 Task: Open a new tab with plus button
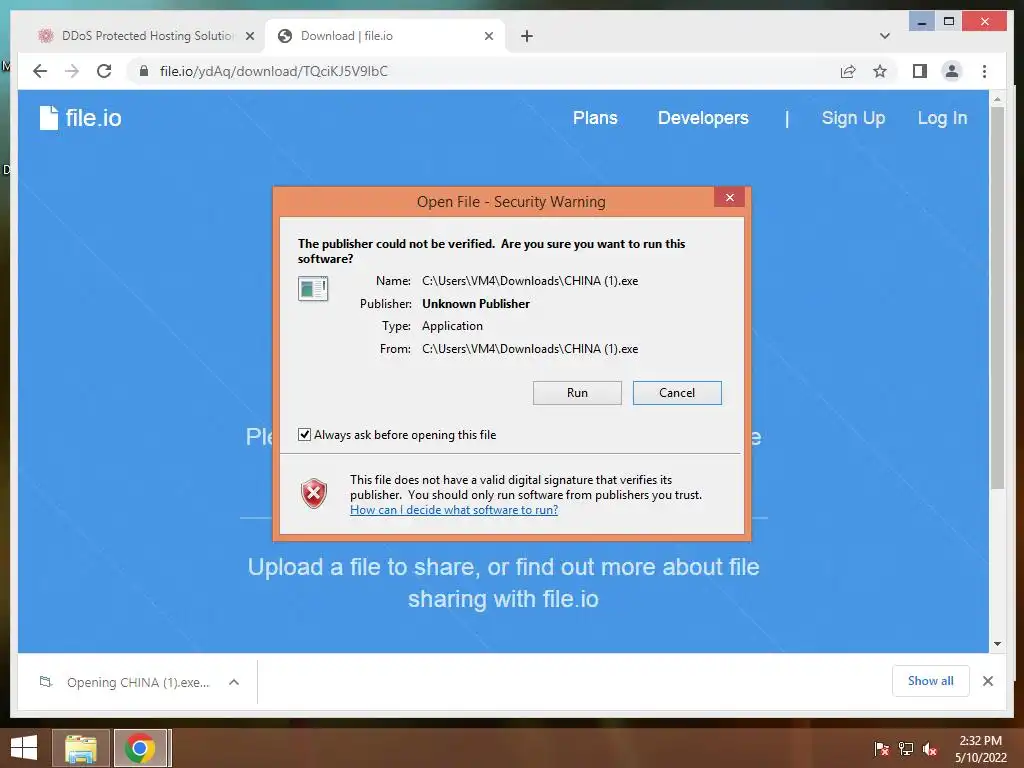[x=527, y=36]
